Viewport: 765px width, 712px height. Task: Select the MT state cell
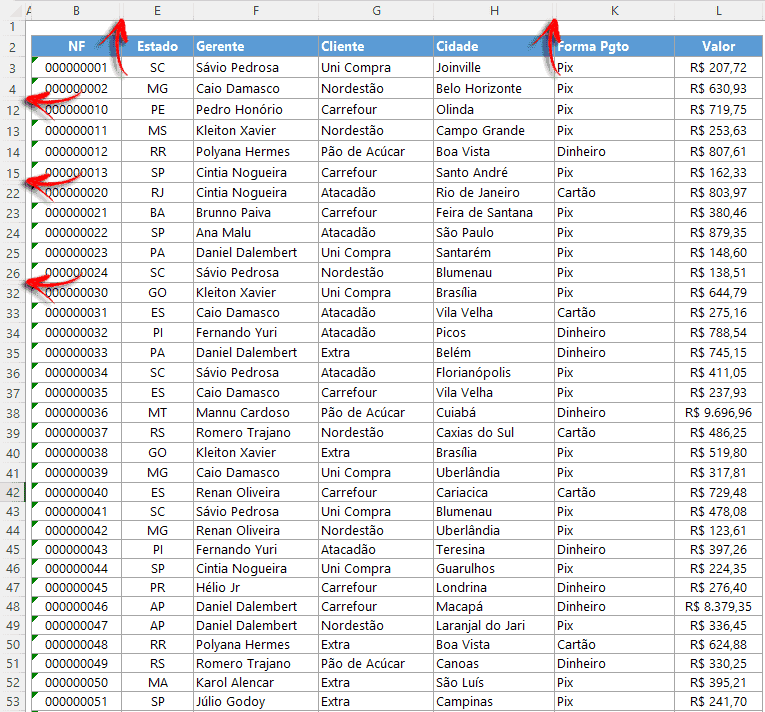click(158, 412)
